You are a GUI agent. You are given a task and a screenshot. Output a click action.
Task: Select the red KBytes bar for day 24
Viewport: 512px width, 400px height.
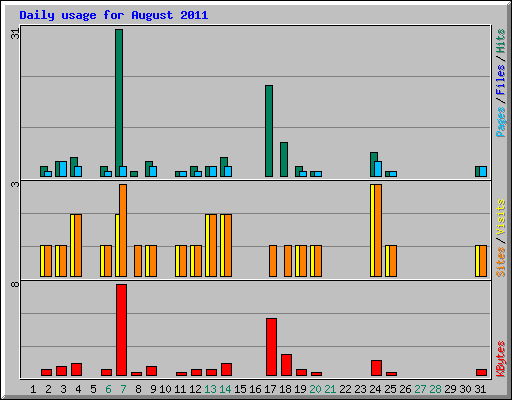pyautogui.click(x=377, y=368)
